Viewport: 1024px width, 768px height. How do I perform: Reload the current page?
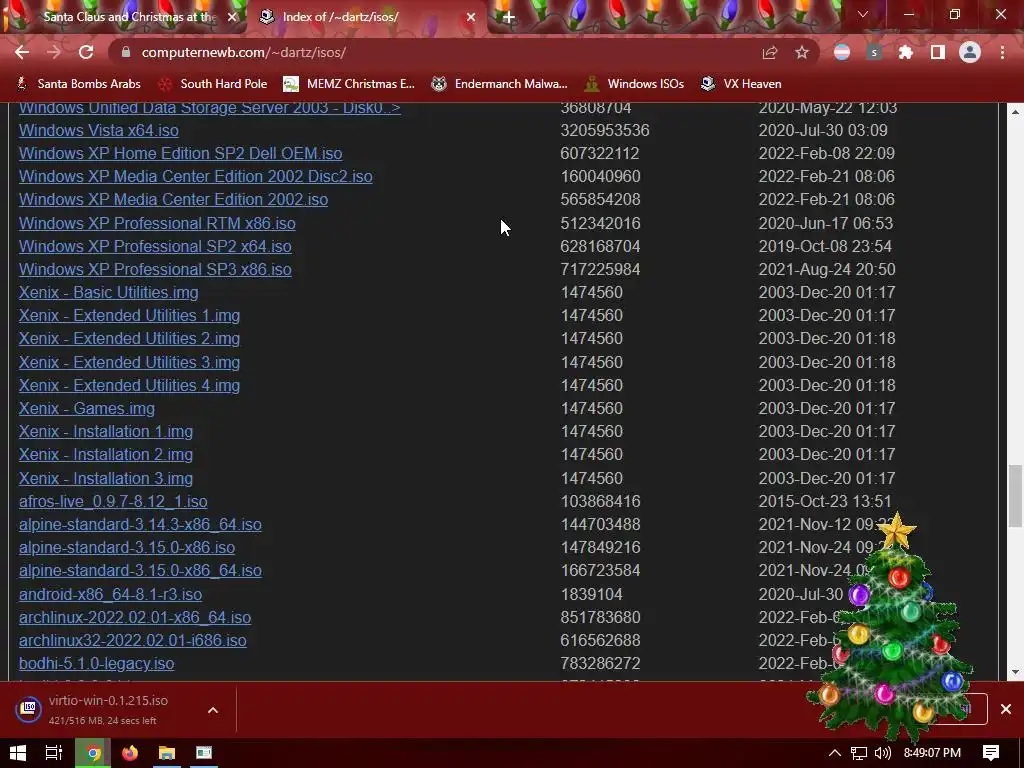click(x=86, y=52)
